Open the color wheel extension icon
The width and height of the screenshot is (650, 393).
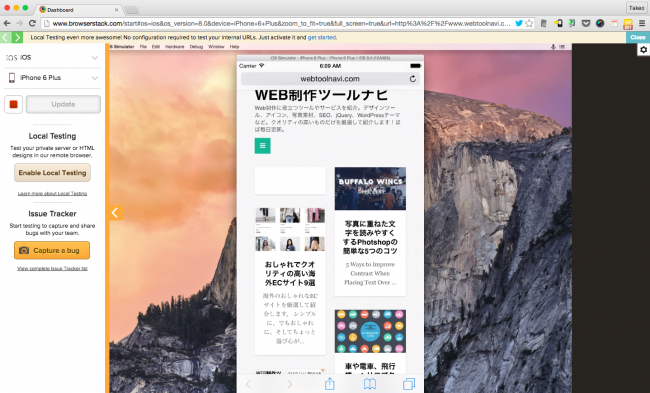(x=600, y=24)
